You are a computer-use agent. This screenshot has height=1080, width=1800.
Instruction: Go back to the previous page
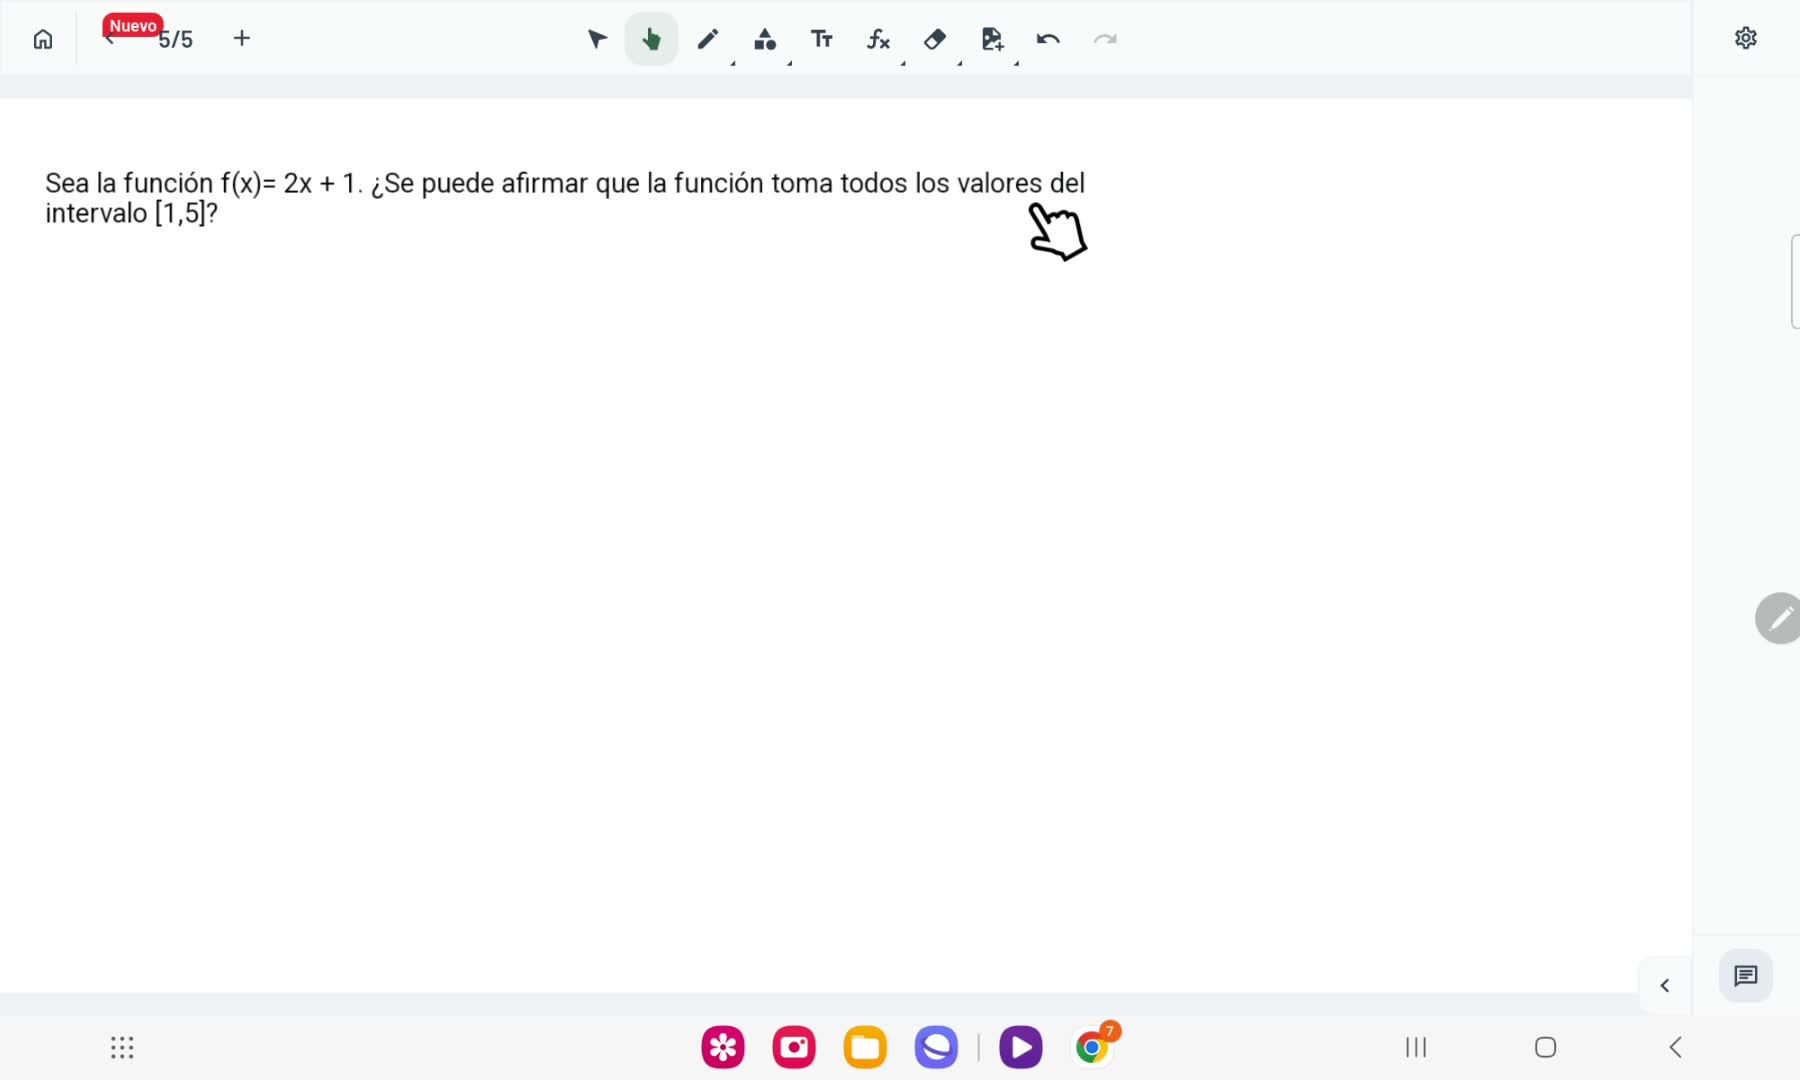tap(109, 40)
